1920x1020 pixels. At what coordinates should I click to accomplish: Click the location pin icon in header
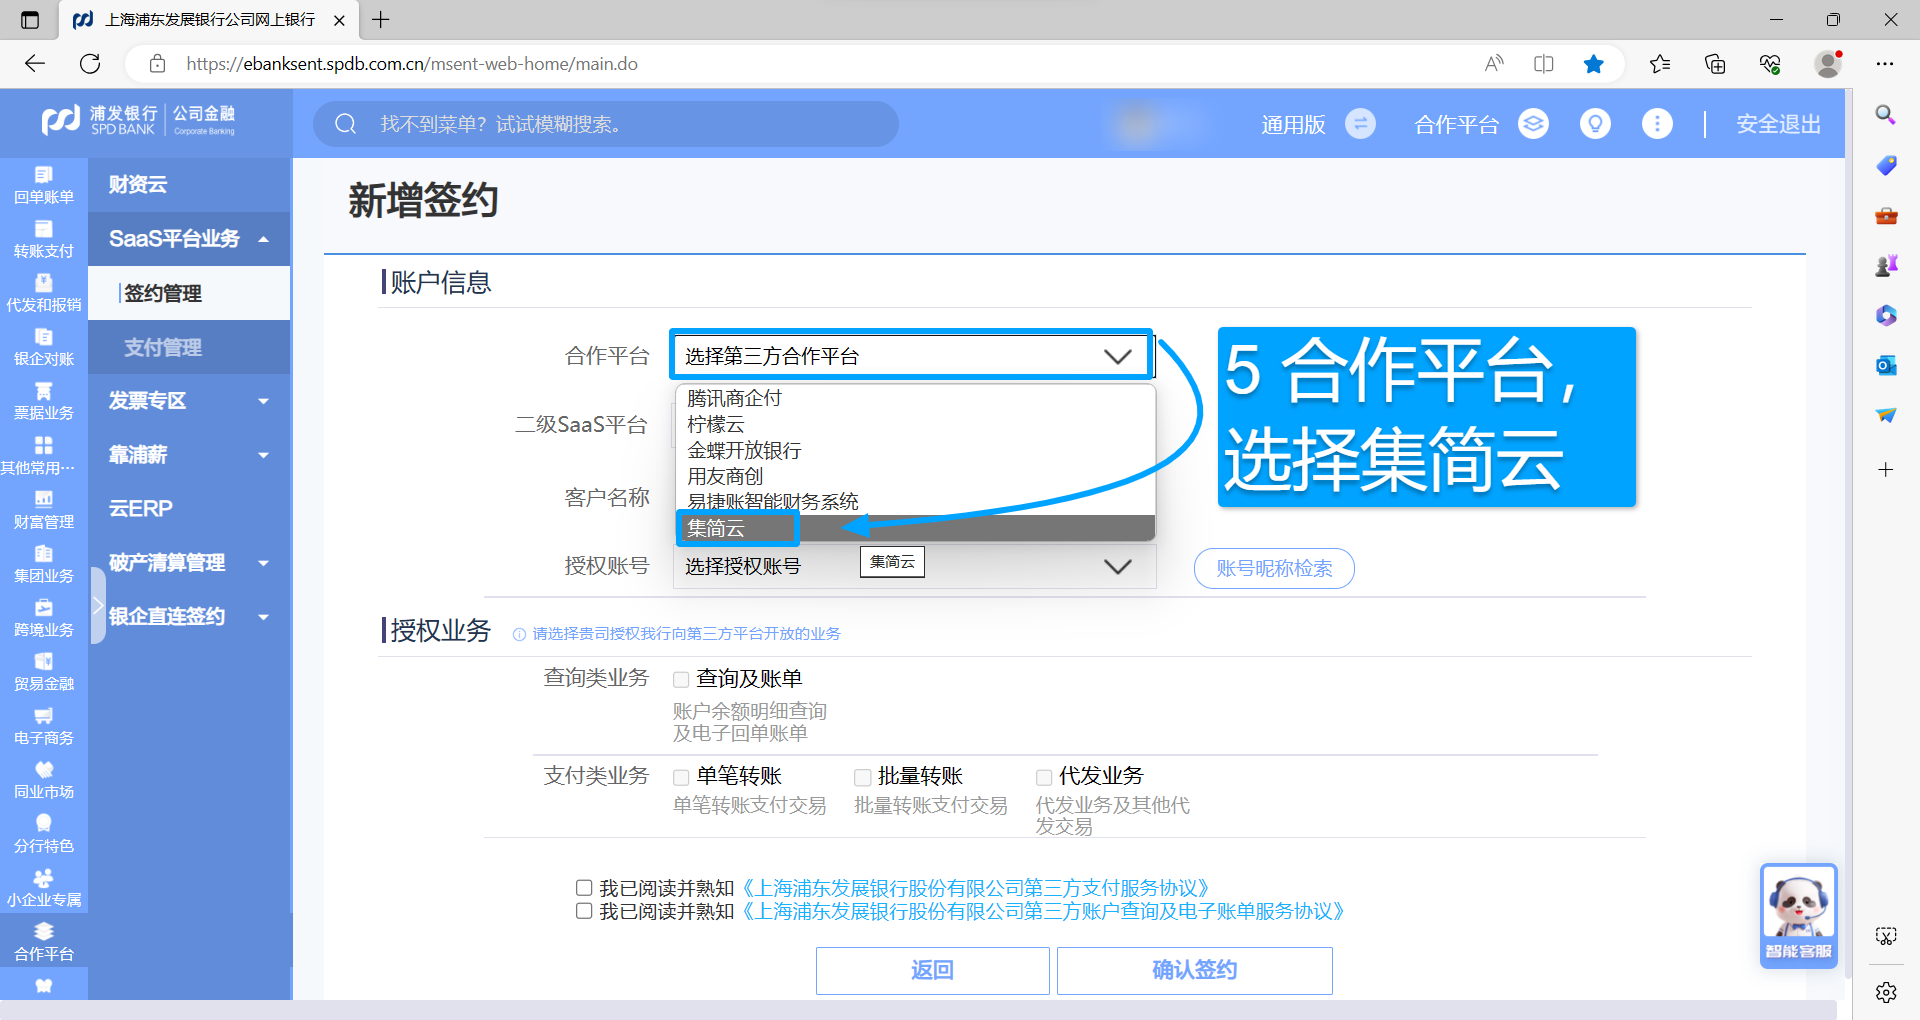point(1595,124)
